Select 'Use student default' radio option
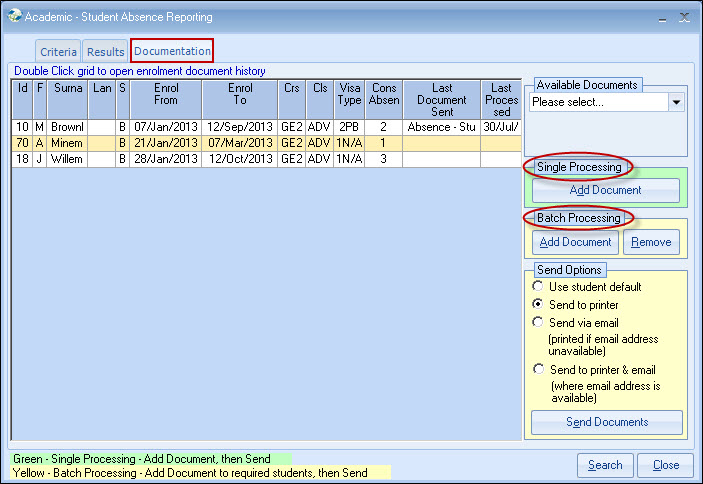Viewport: 703px width, 484px height. (539, 287)
